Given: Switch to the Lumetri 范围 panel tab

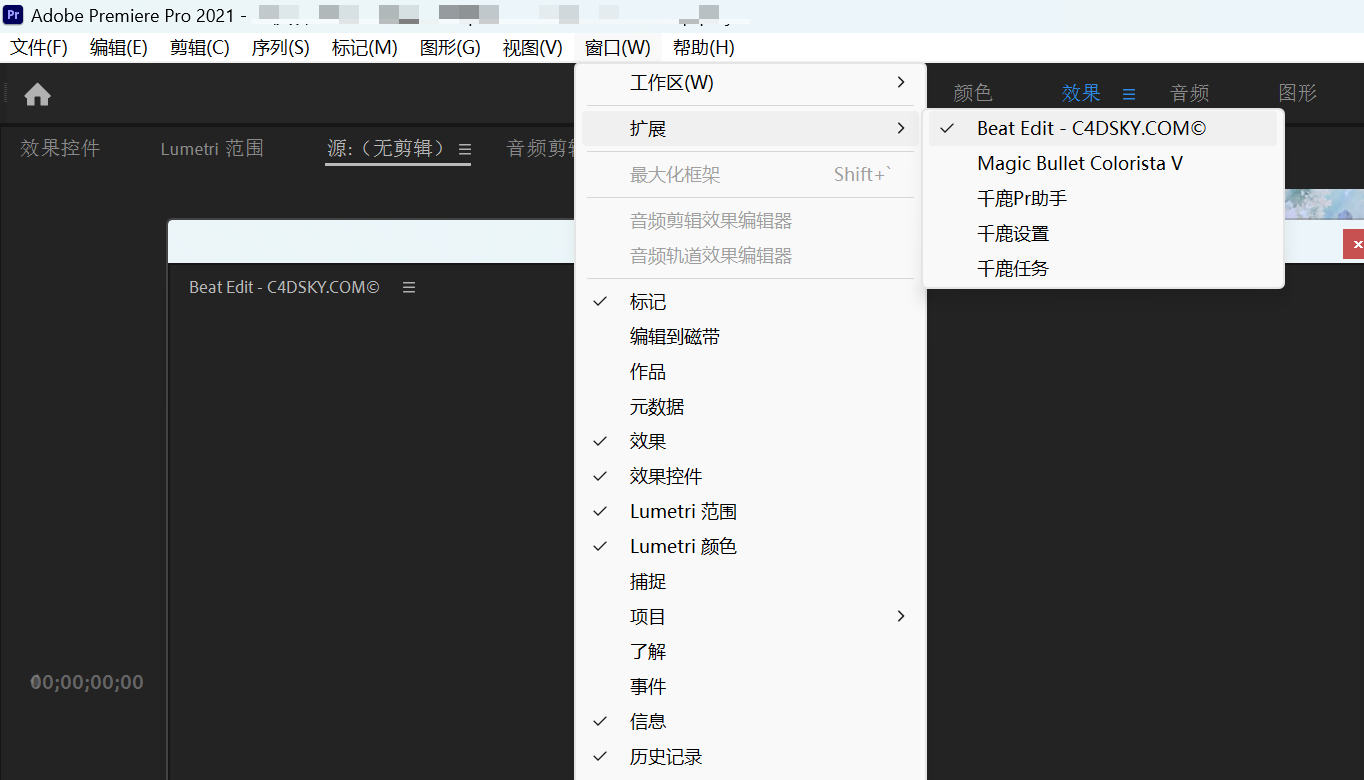Looking at the screenshot, I should tap(211, 148).
